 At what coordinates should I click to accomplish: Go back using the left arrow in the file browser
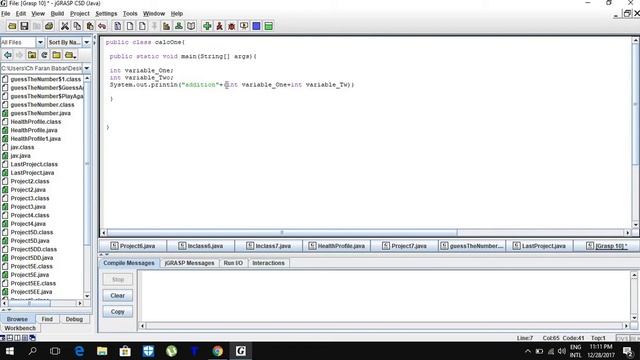coord(7,55)
